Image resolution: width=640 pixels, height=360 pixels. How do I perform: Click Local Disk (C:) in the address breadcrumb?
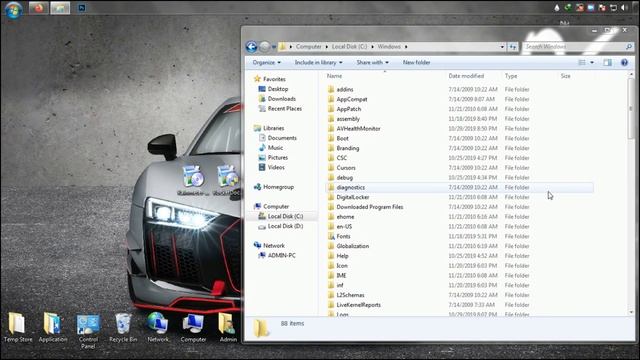point(349,47)
